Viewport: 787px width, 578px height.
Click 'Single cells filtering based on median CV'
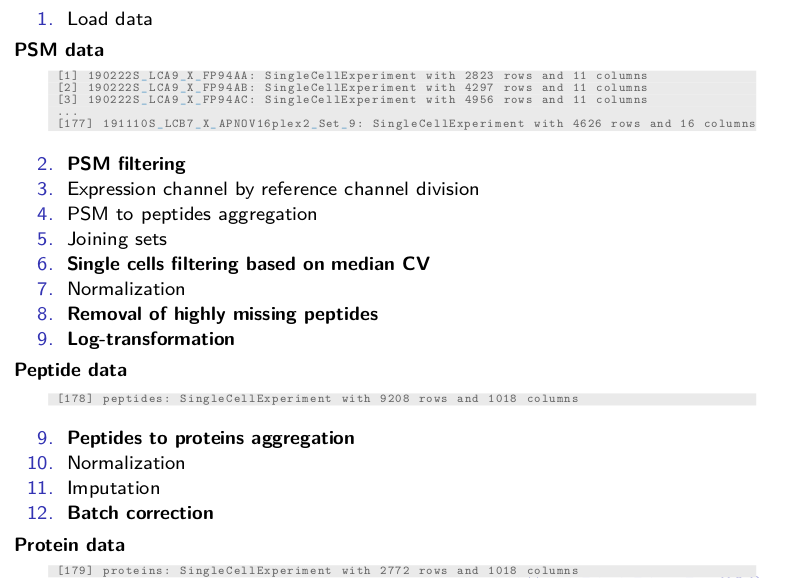(x=248, y=264)
